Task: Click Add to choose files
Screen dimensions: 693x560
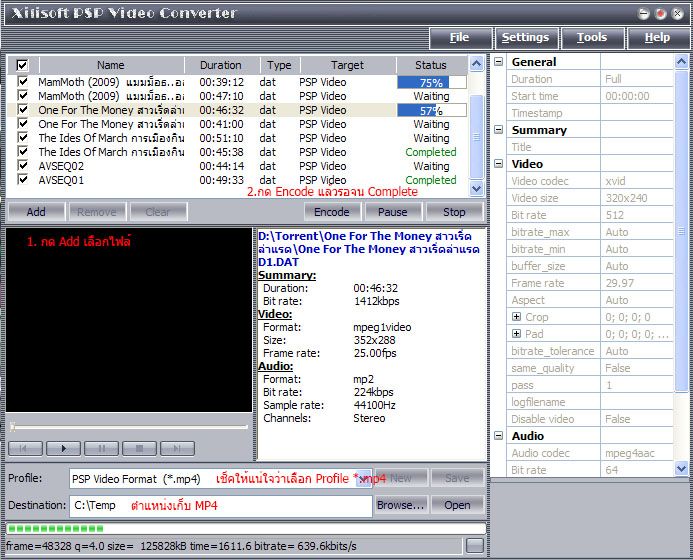Action: (36, 212)
